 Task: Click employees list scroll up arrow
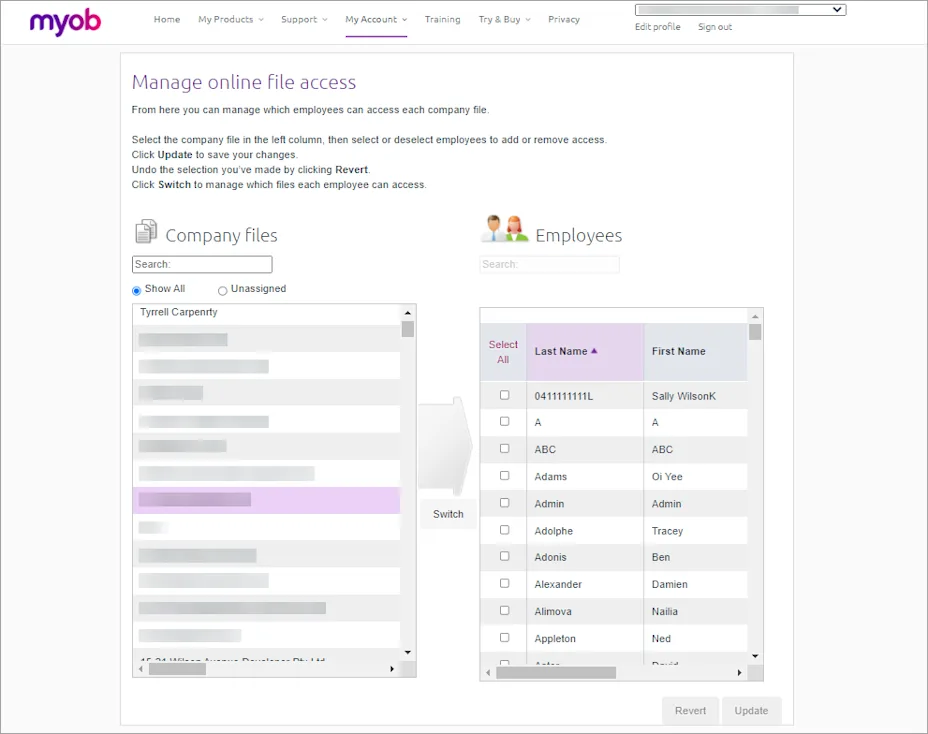pyautogui.click(x=755, y=317)
